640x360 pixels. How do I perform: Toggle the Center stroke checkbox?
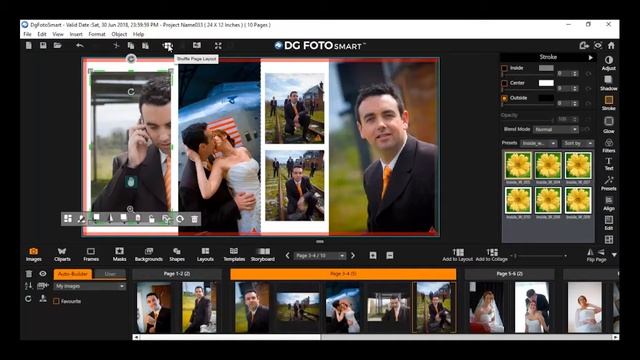pos(504,83)
